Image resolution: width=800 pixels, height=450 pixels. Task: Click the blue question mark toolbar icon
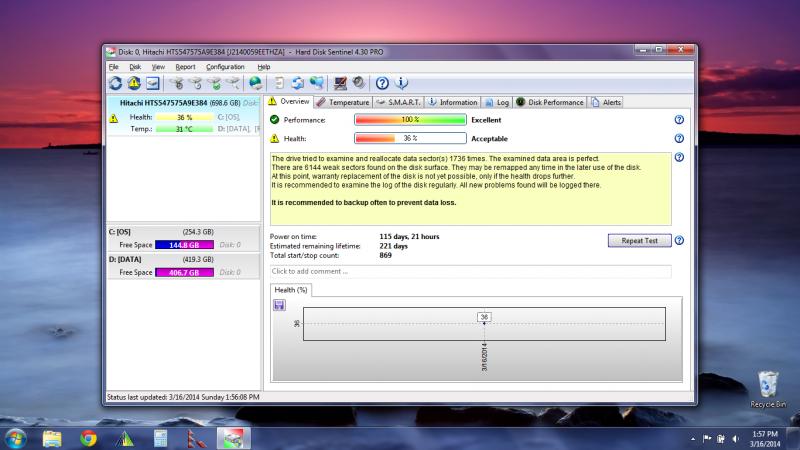(x=382, y=83)
